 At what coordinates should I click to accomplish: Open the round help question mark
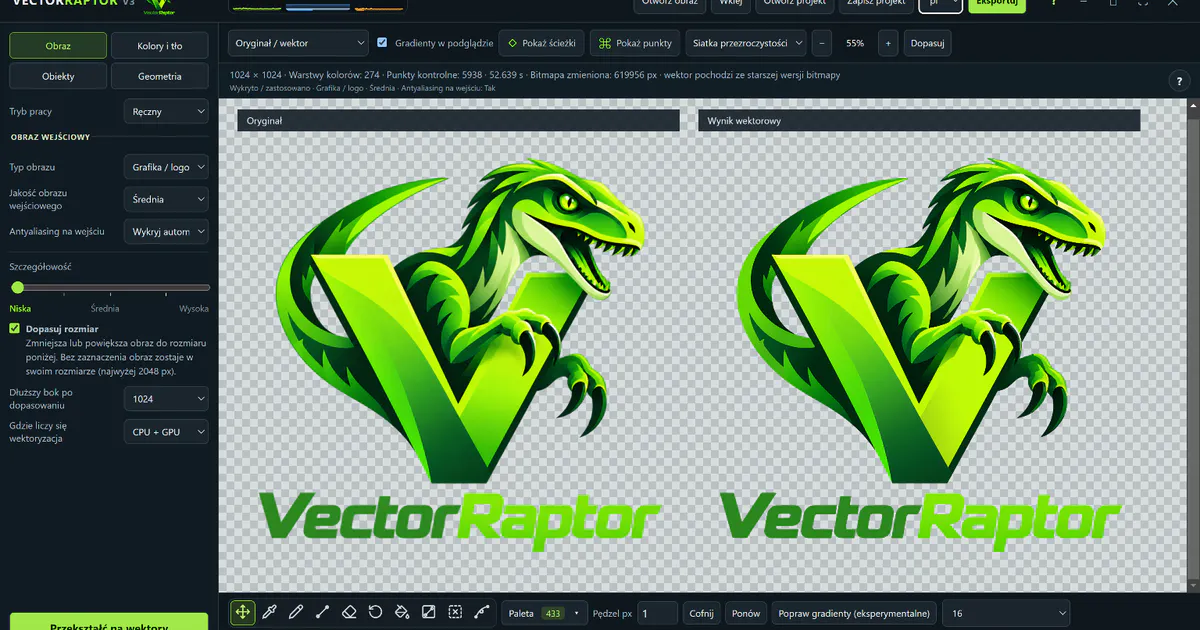coord(1177,82)
